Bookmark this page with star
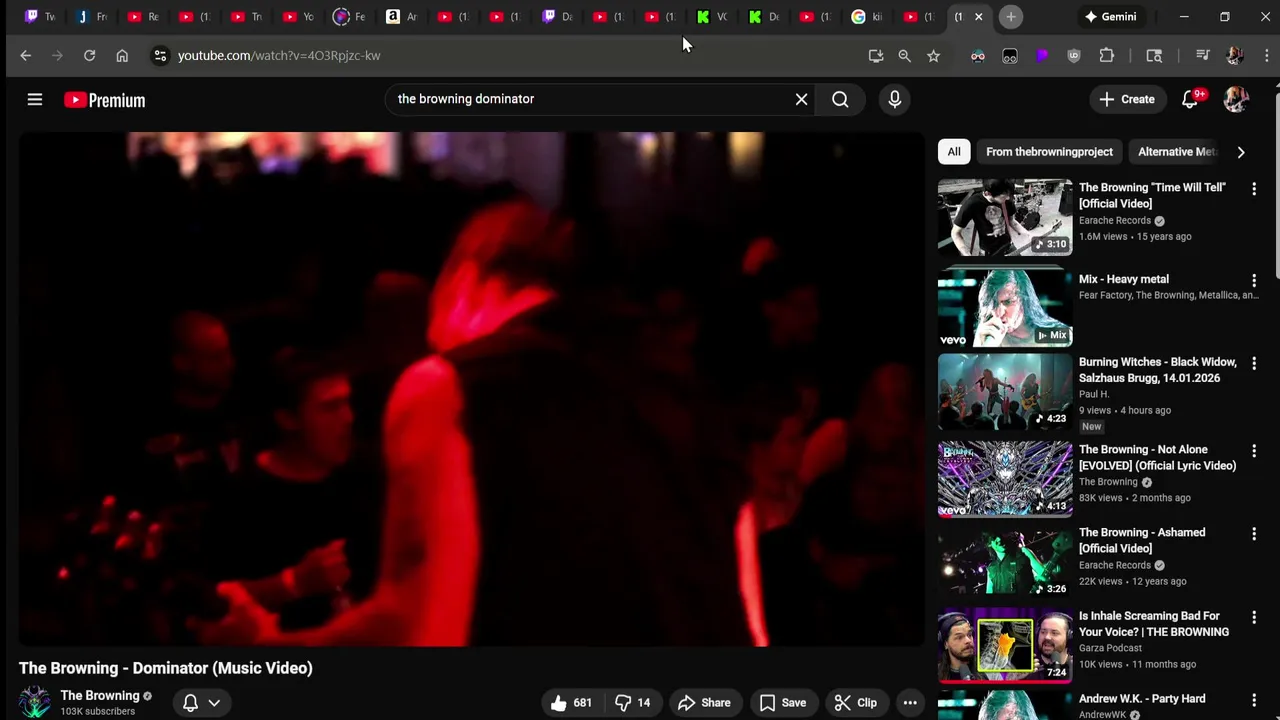This screenshot has height=720, width=1280. 933,56
